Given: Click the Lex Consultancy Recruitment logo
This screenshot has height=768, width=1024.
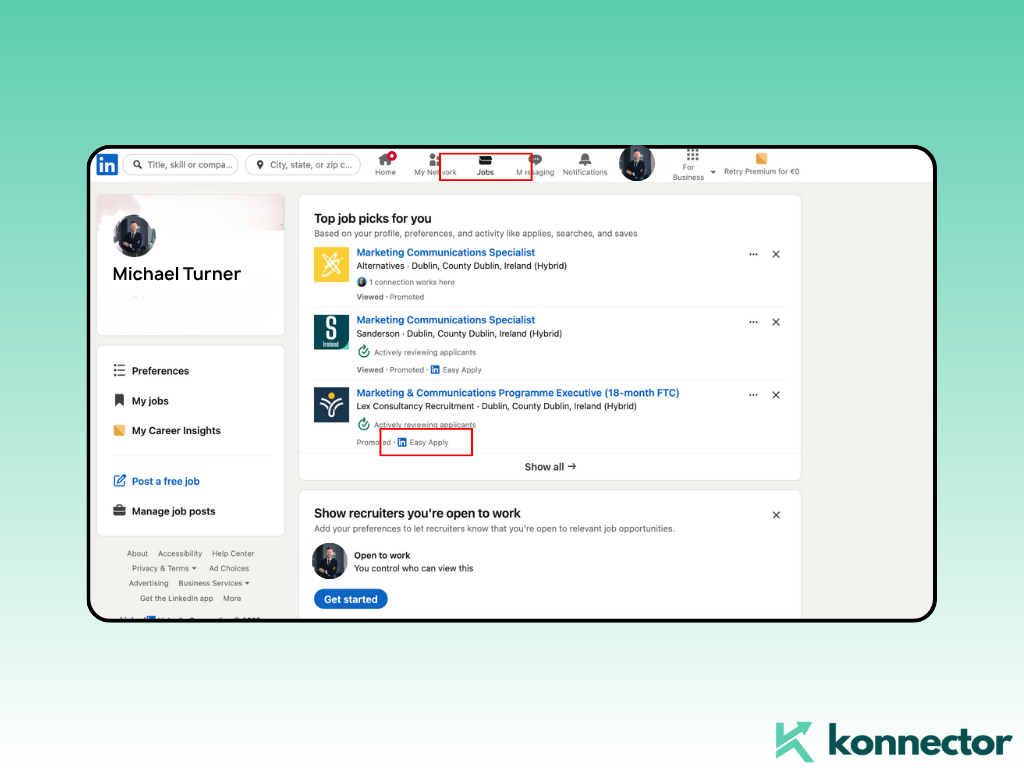Looking at the screenshot, I should 331,405.
